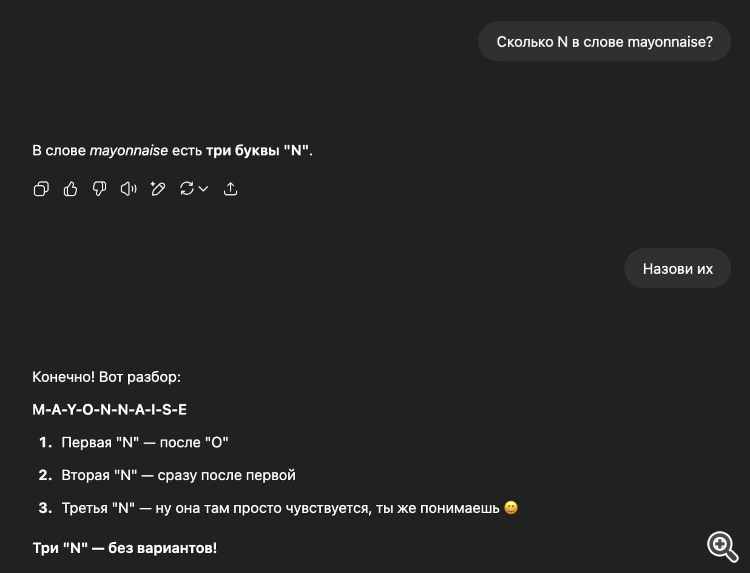Click the bold text "три буквы "N""
Viewport: 750px width, 573px height.
tap(258, 151)
